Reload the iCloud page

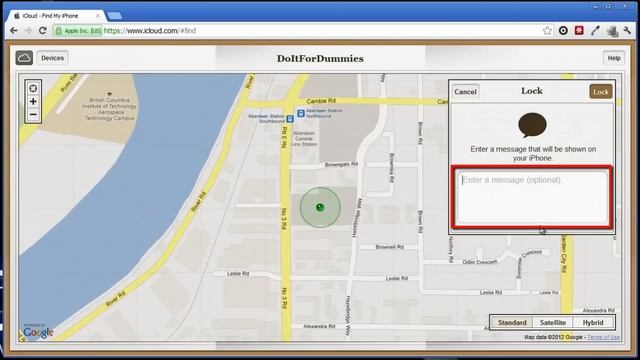point(42,31)
